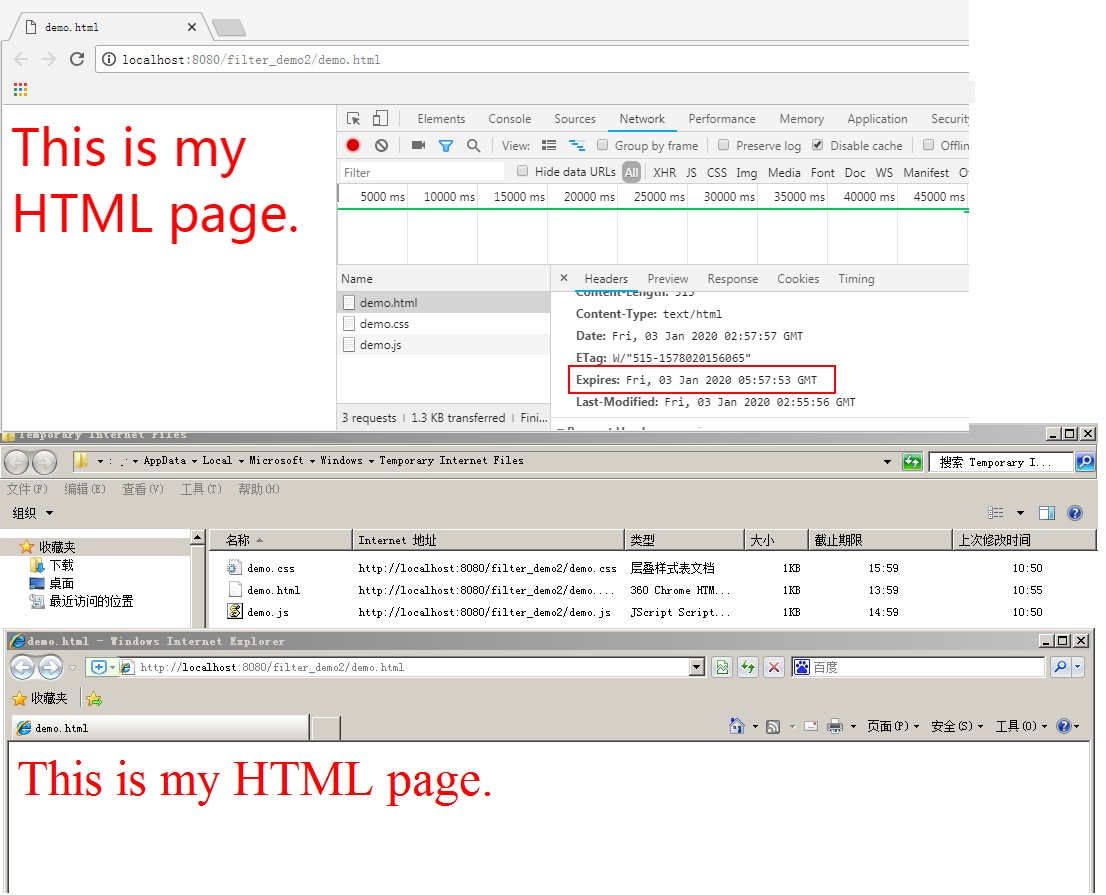This screenshot has width=1106, height=895.
Task: Sort by the 截止期限 column header
Action: [880, 540]
